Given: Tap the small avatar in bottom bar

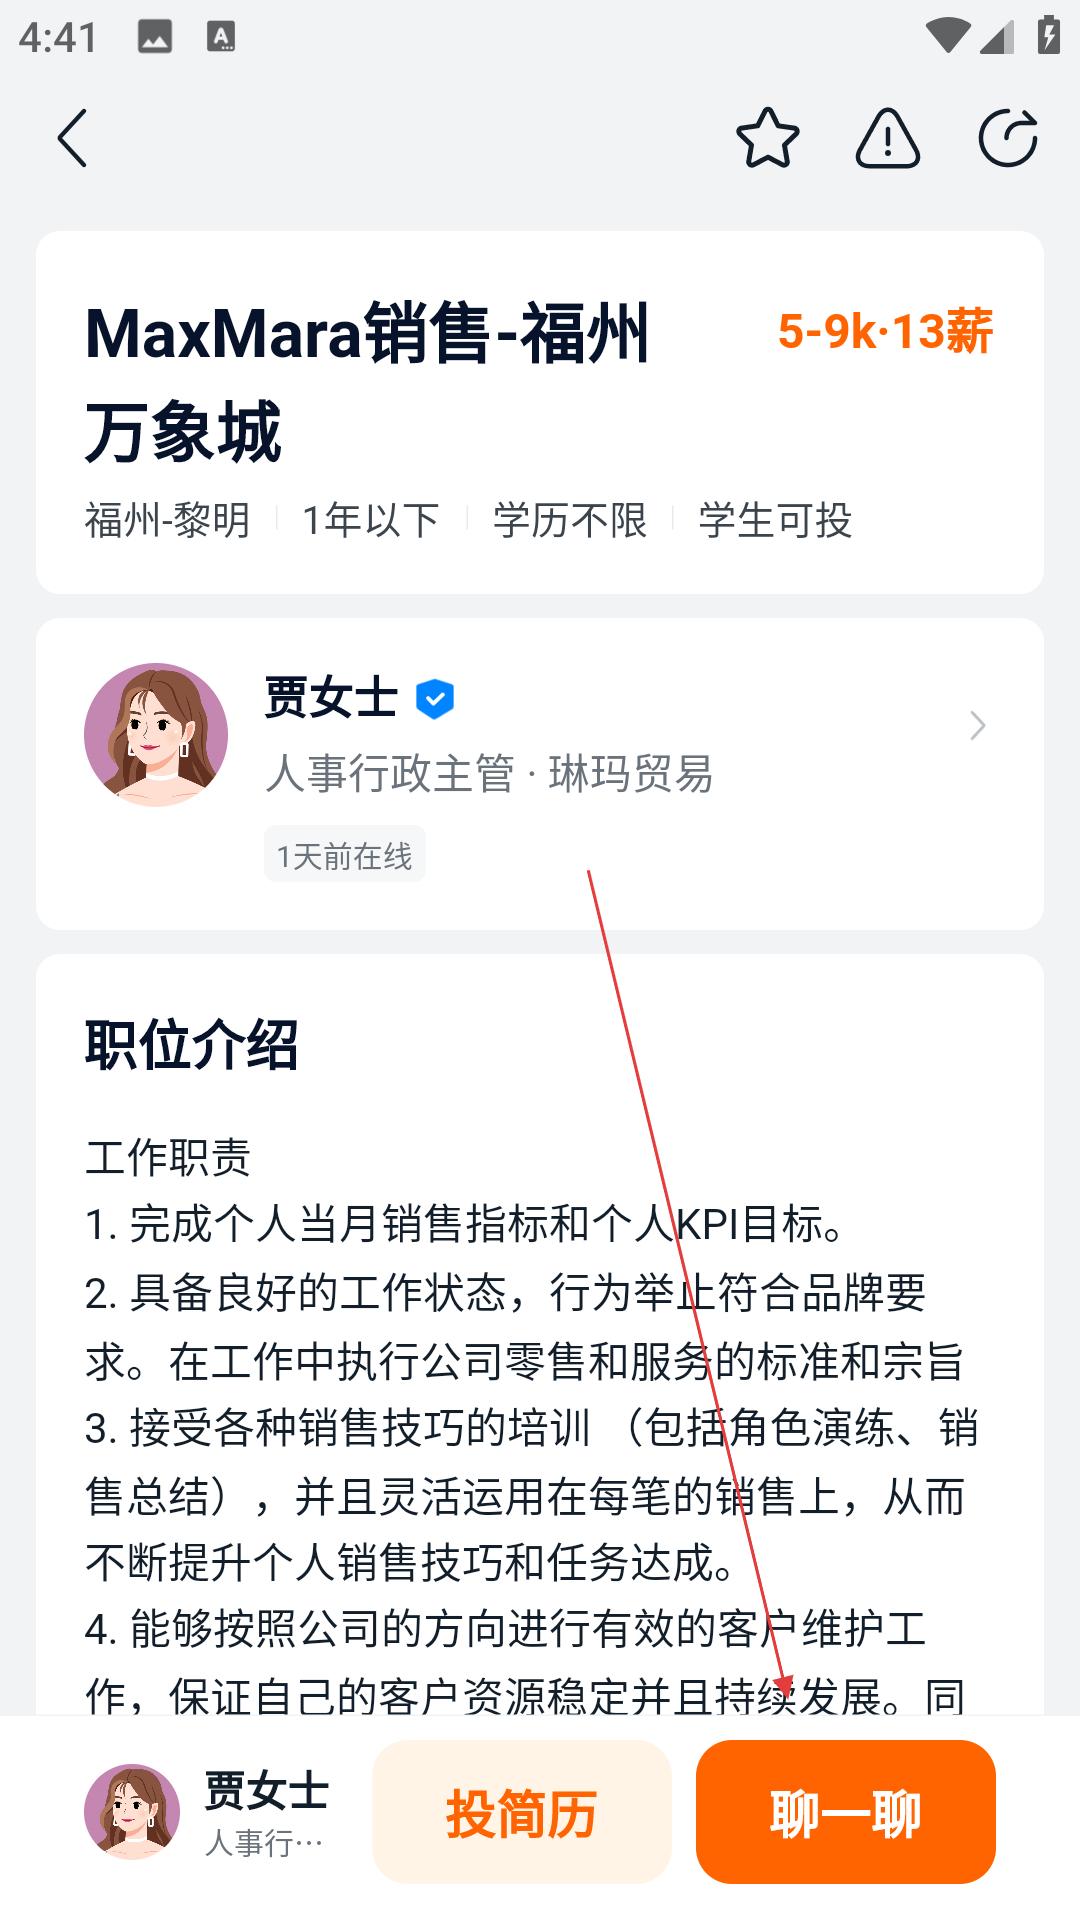Looking at the screenshot, I should [x=132, y=1811].
